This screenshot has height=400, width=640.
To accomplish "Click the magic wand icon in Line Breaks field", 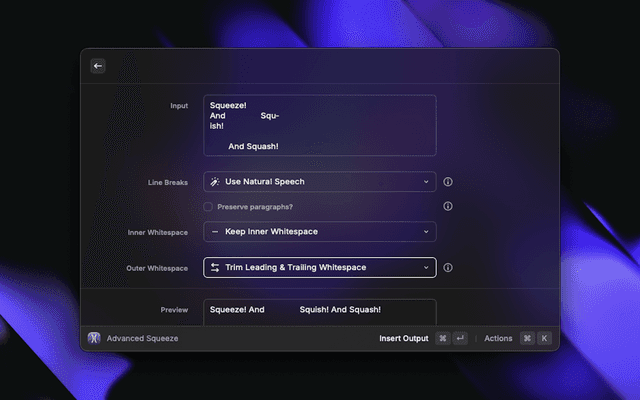I will [x=215, y=182].
